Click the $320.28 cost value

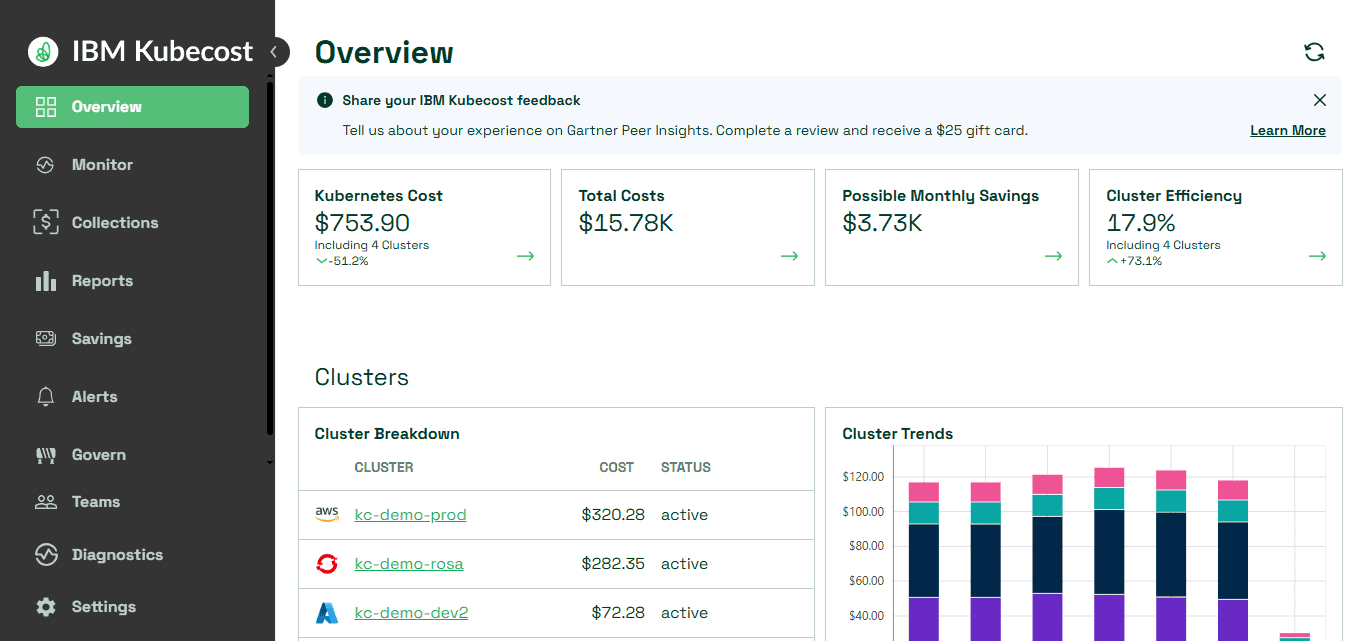(613, 515)
